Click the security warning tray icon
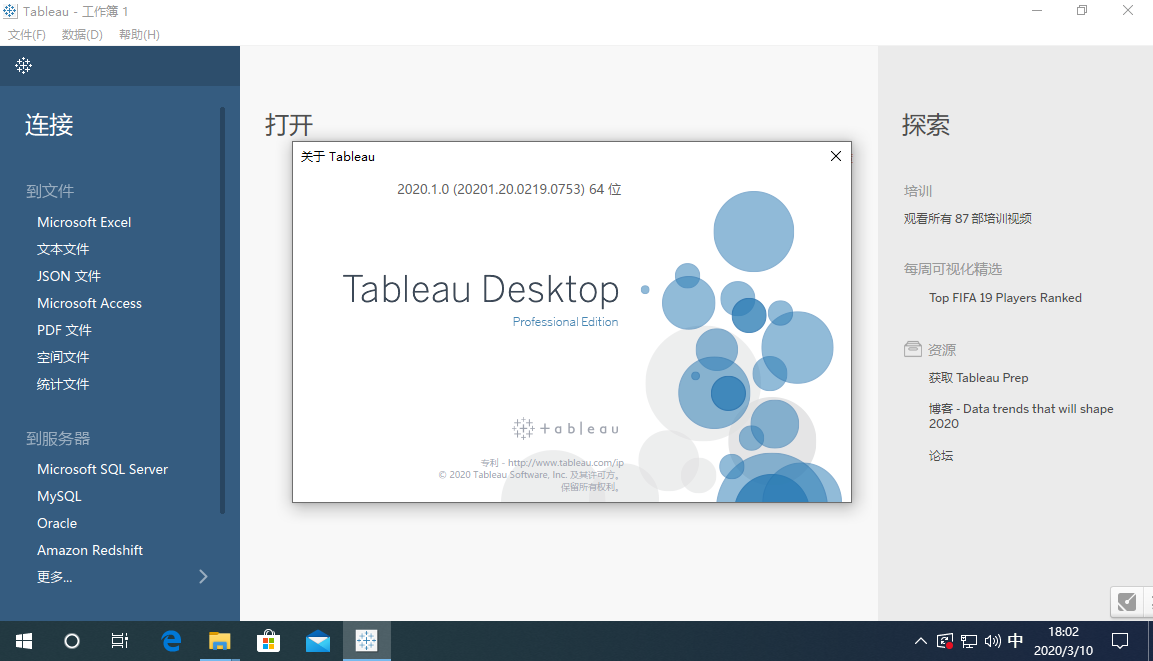This screenshot has width=1153, height=661. (x=945, y=641)
